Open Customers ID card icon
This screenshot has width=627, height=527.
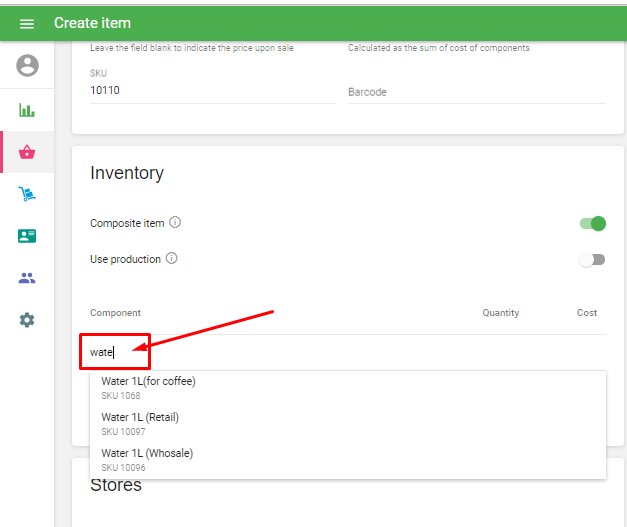[x=27, y=236]
